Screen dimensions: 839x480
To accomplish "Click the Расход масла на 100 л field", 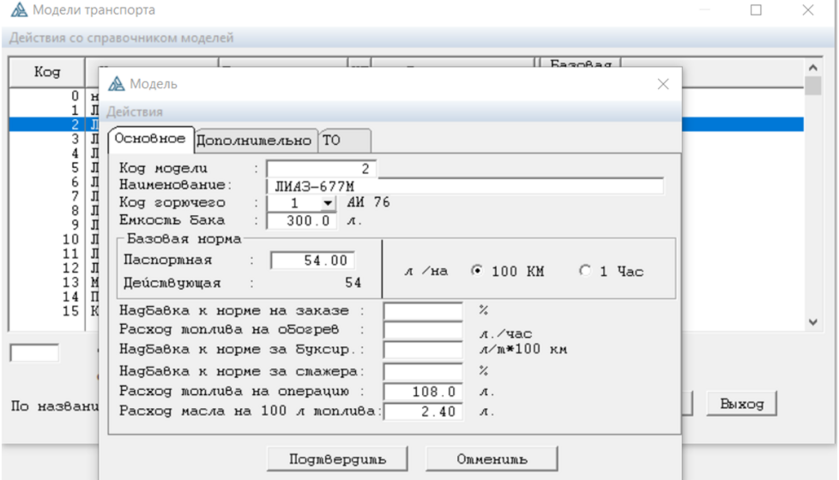I will click(423, 412).
